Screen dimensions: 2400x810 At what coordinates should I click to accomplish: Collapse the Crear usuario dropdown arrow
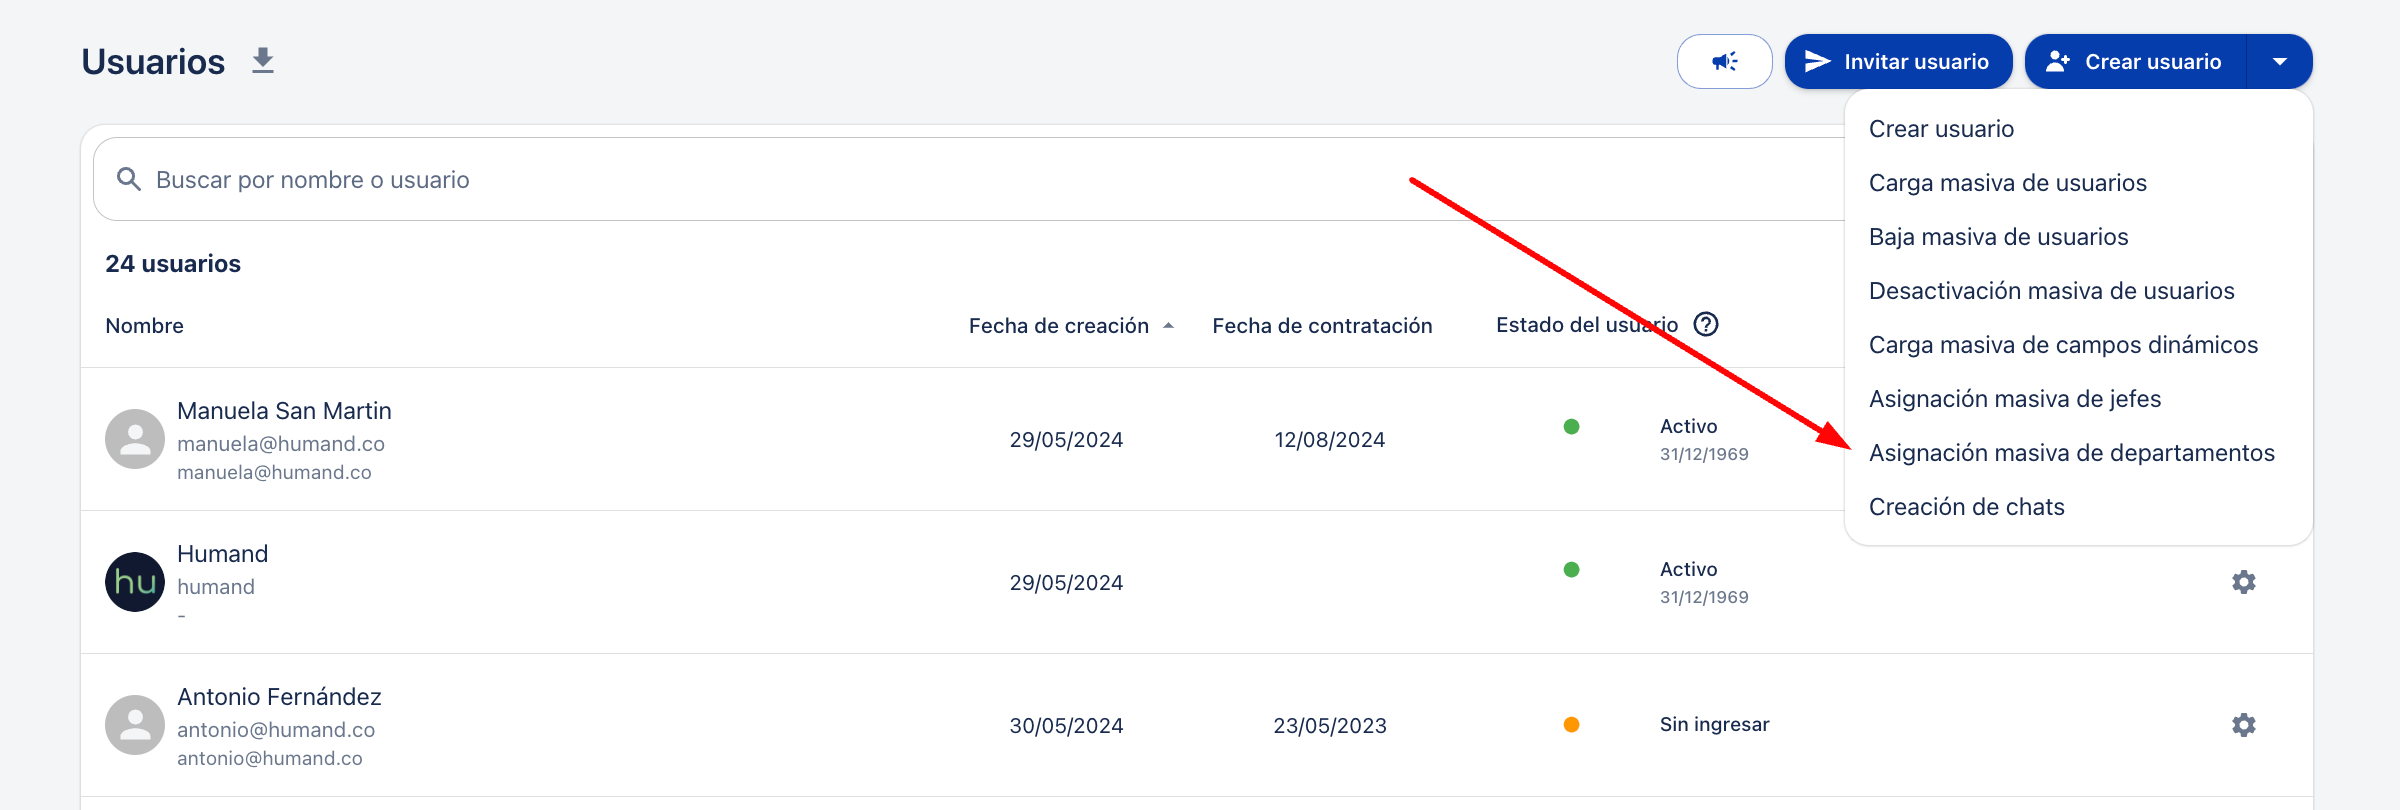(2279, 62)
